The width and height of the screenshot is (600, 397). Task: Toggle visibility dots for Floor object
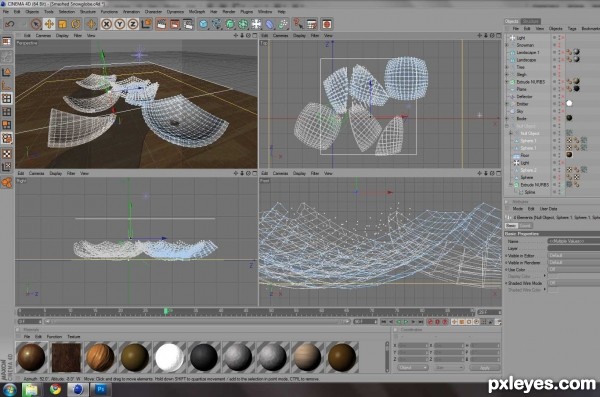tap(559, 155)
